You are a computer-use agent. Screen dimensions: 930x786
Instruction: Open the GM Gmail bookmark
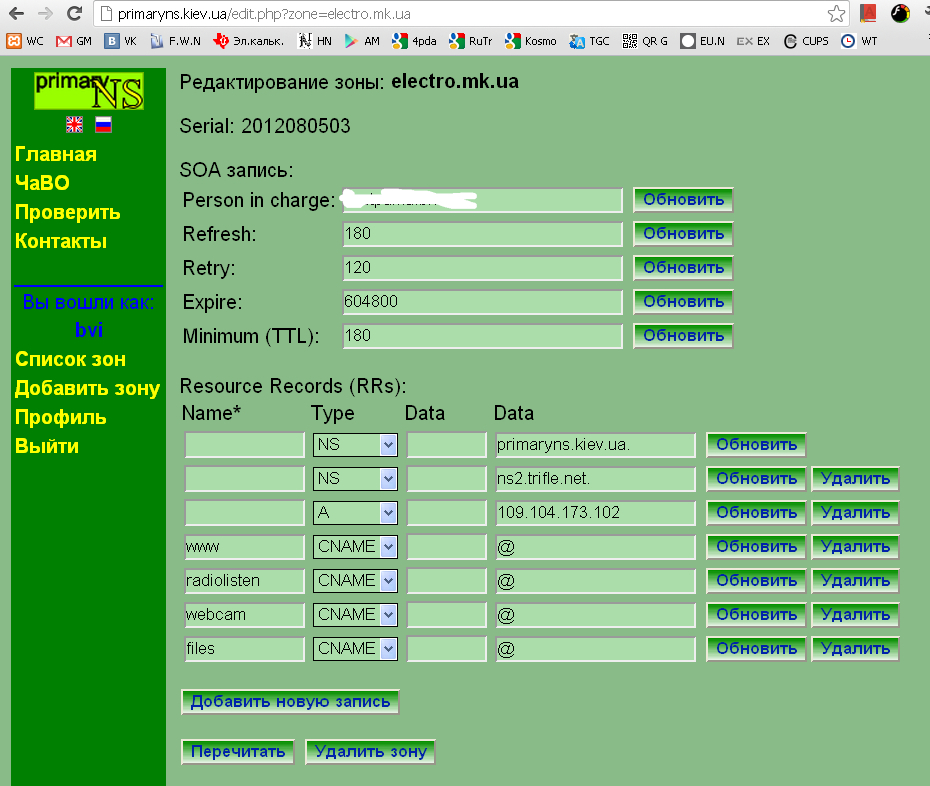(74, 41)
